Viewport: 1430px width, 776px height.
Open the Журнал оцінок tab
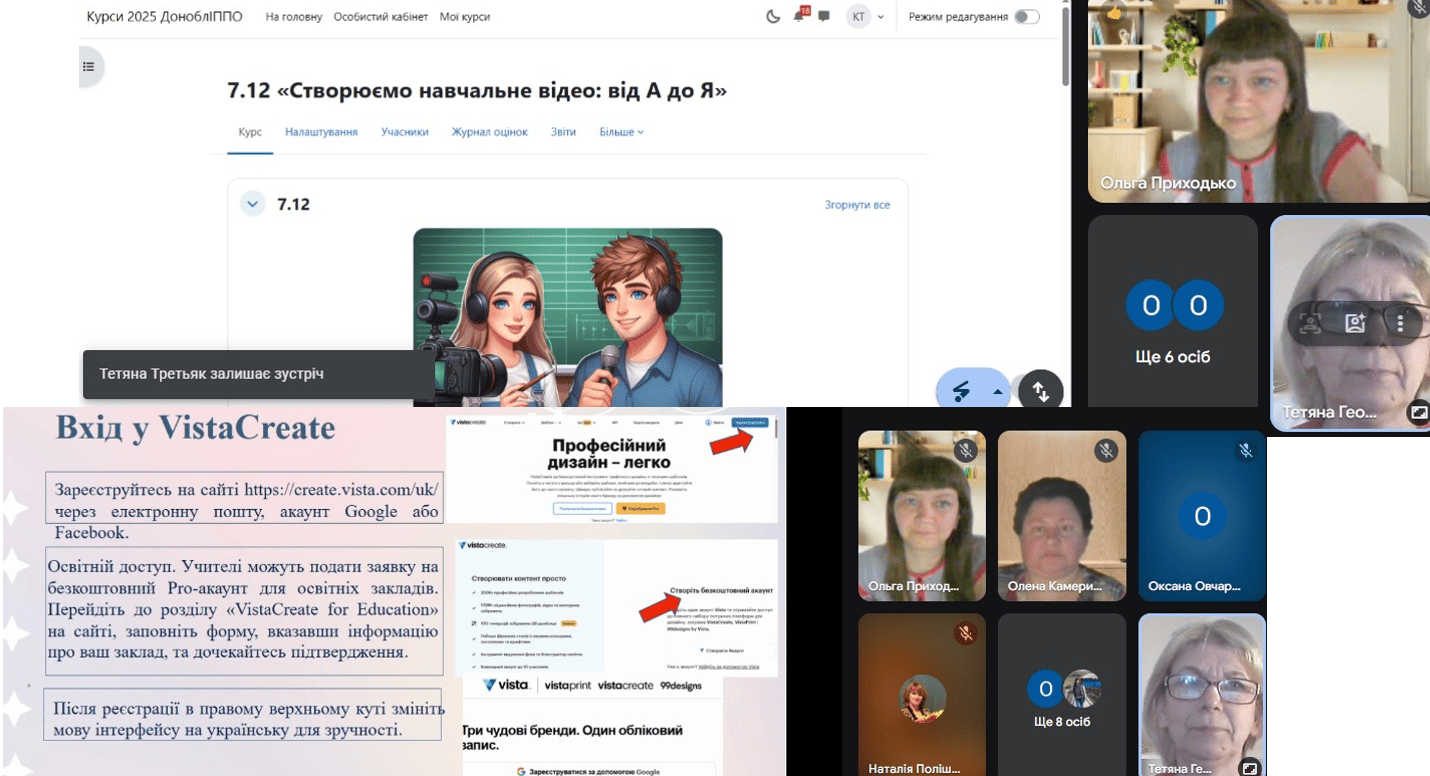489,132
